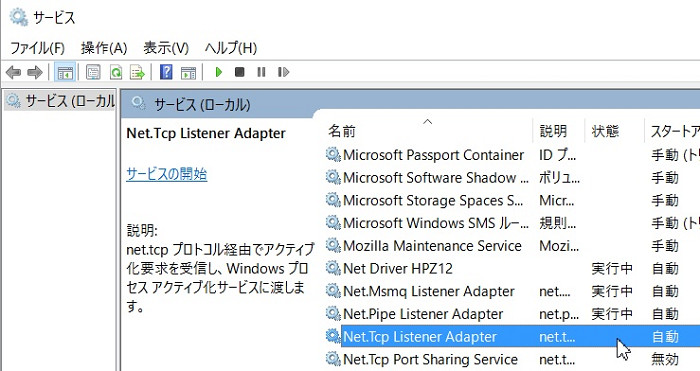Open the blue Help question mark icon
700x371 pixels.
coord(166,72)
